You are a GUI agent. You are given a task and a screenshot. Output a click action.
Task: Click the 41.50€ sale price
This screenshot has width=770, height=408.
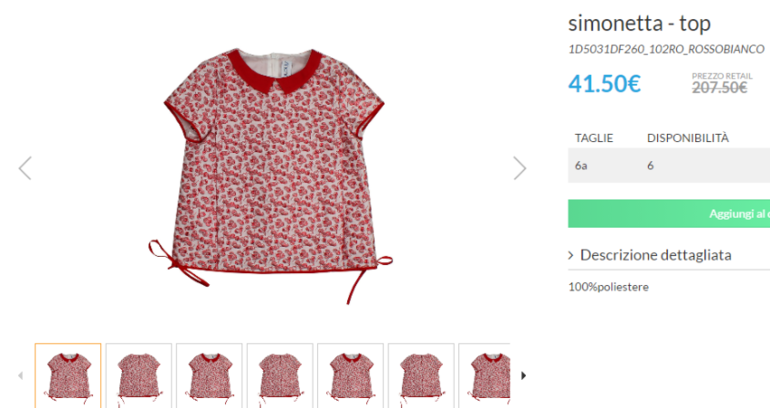click(604, 84)
